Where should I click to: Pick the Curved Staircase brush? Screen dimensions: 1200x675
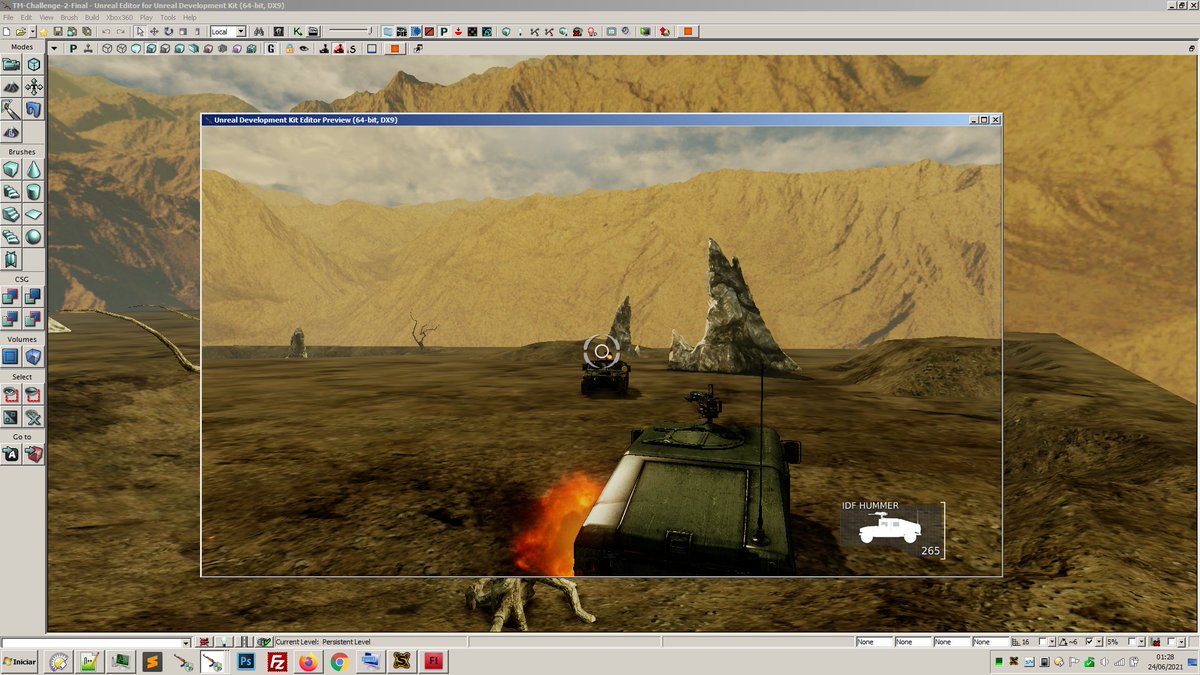11,192
